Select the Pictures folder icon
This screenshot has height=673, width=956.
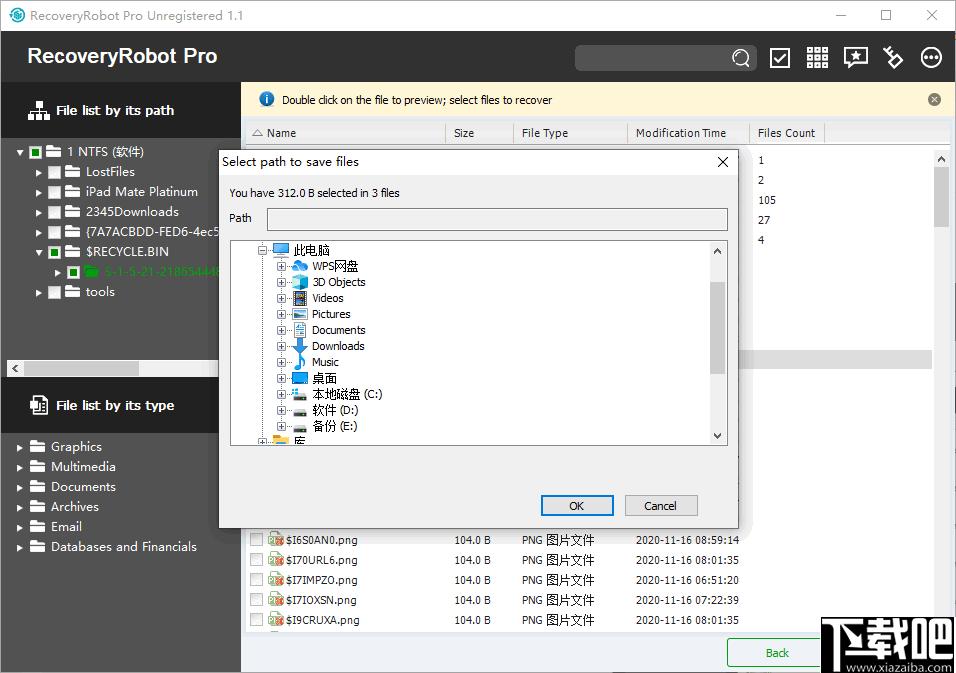(300, 314)
